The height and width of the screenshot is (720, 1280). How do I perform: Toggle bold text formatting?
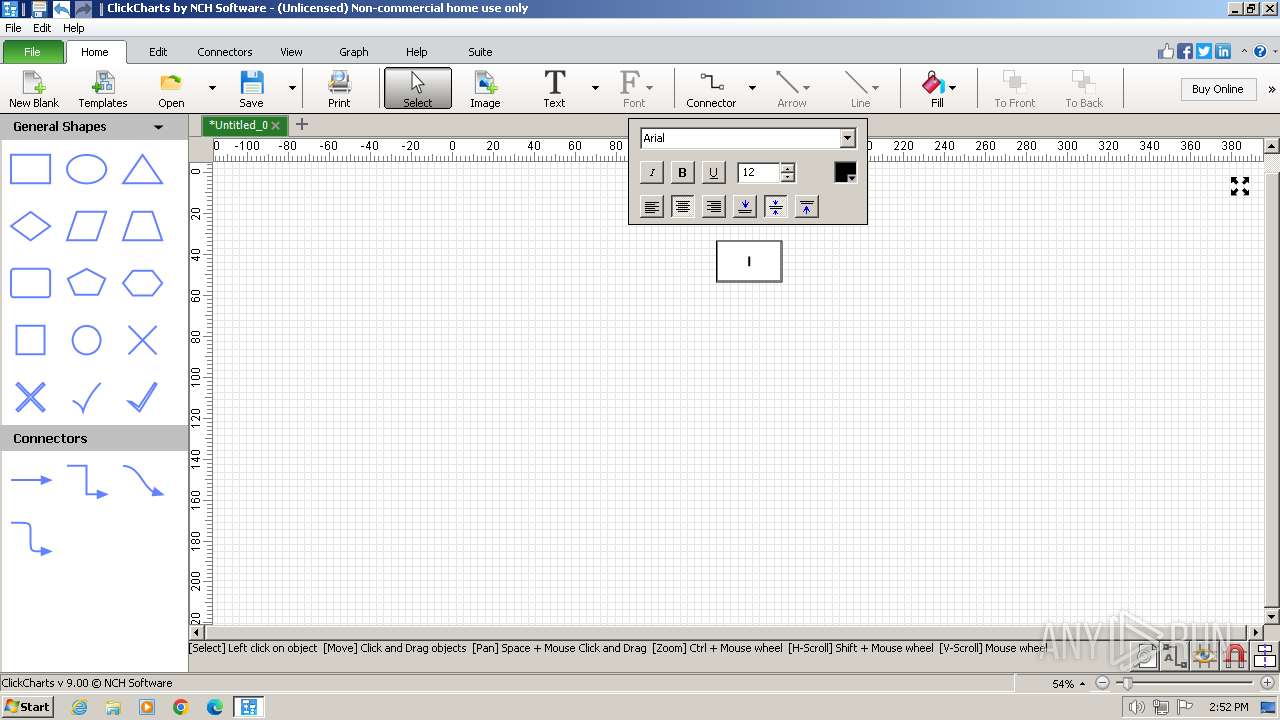pyautogui.click(x=682, y=173)
